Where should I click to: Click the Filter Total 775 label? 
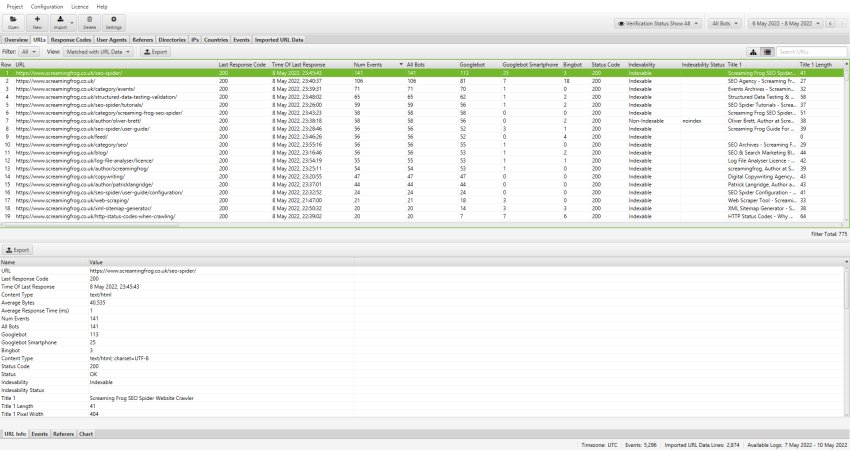tap(829, 234)
